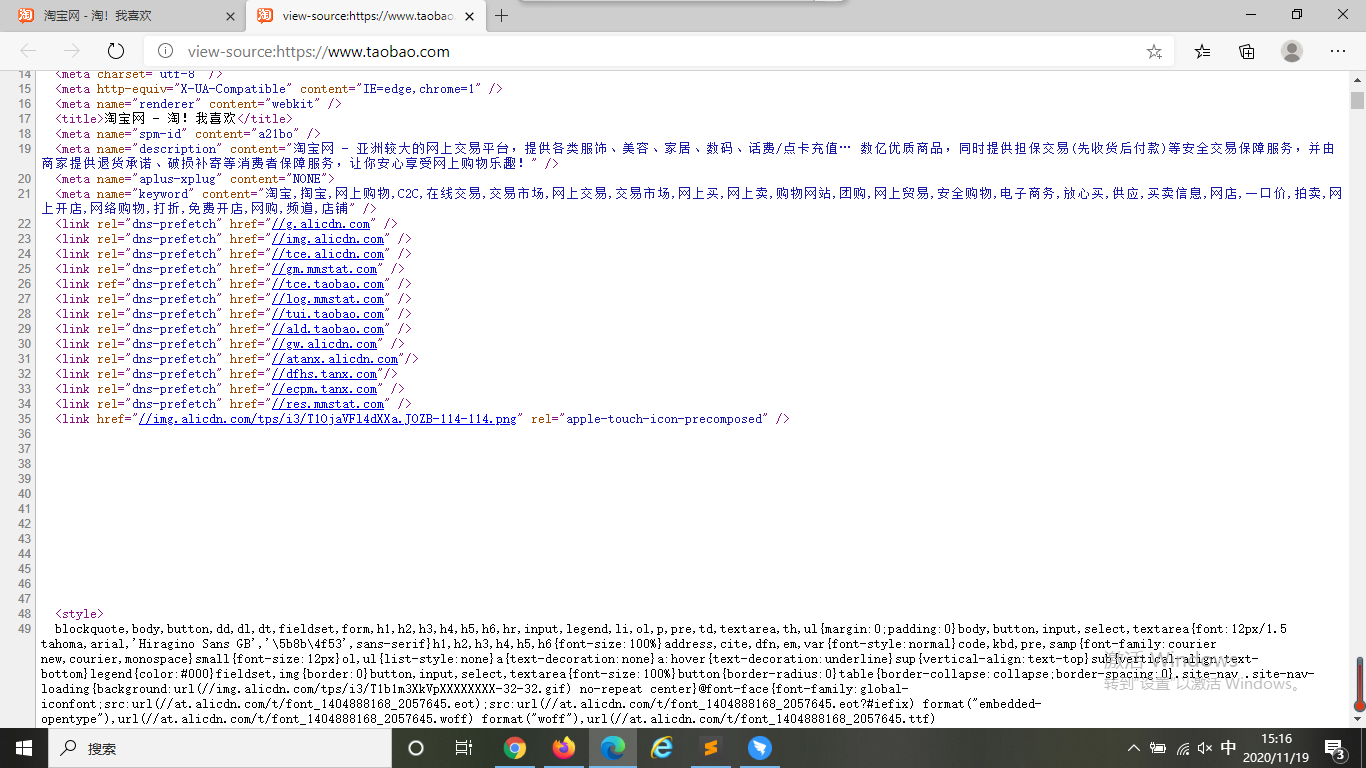Click line number 35 in gutter
1366x768 pixels.
point(25,419)
